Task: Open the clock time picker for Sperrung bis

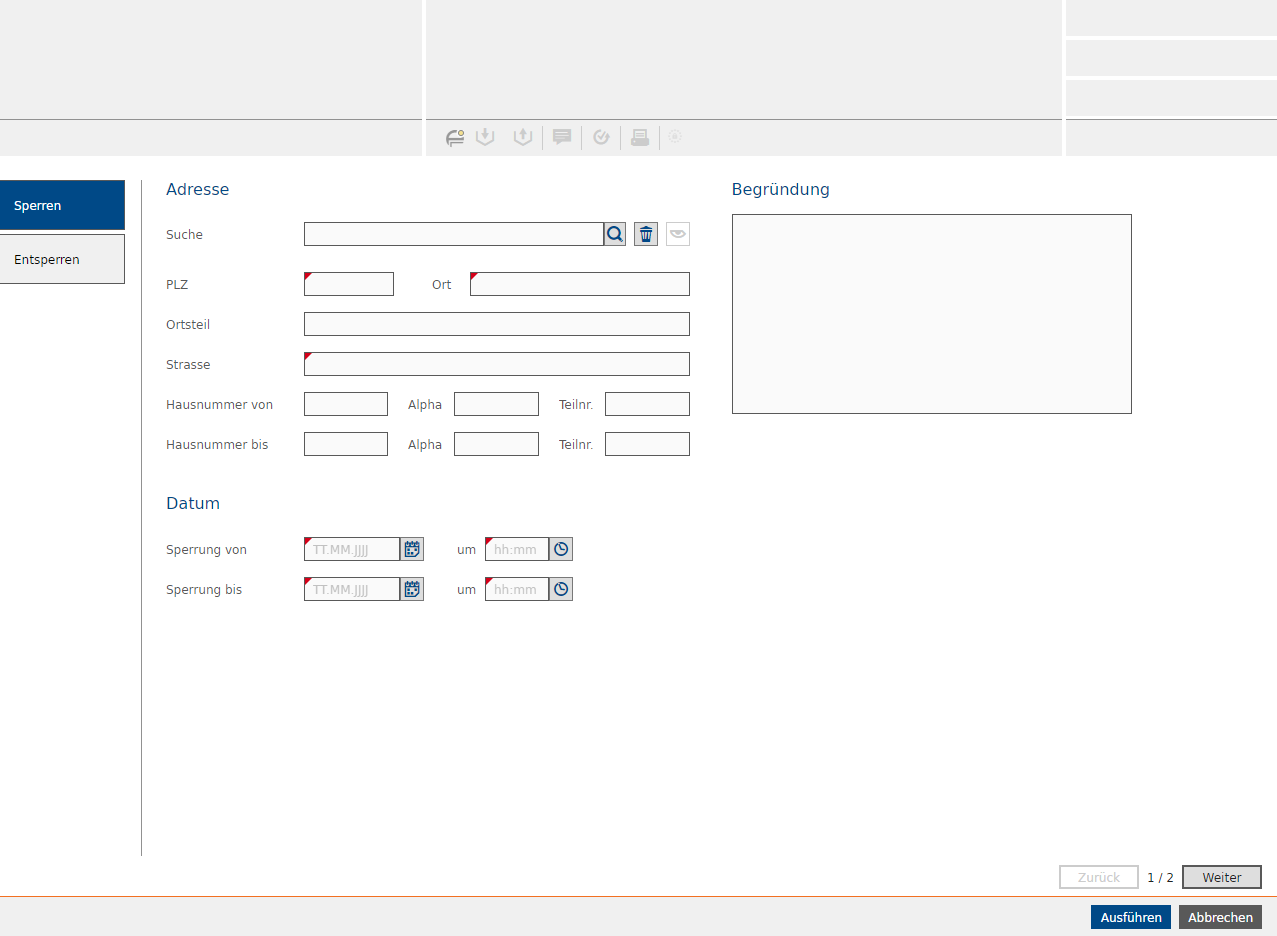Action: click(561, 589)
